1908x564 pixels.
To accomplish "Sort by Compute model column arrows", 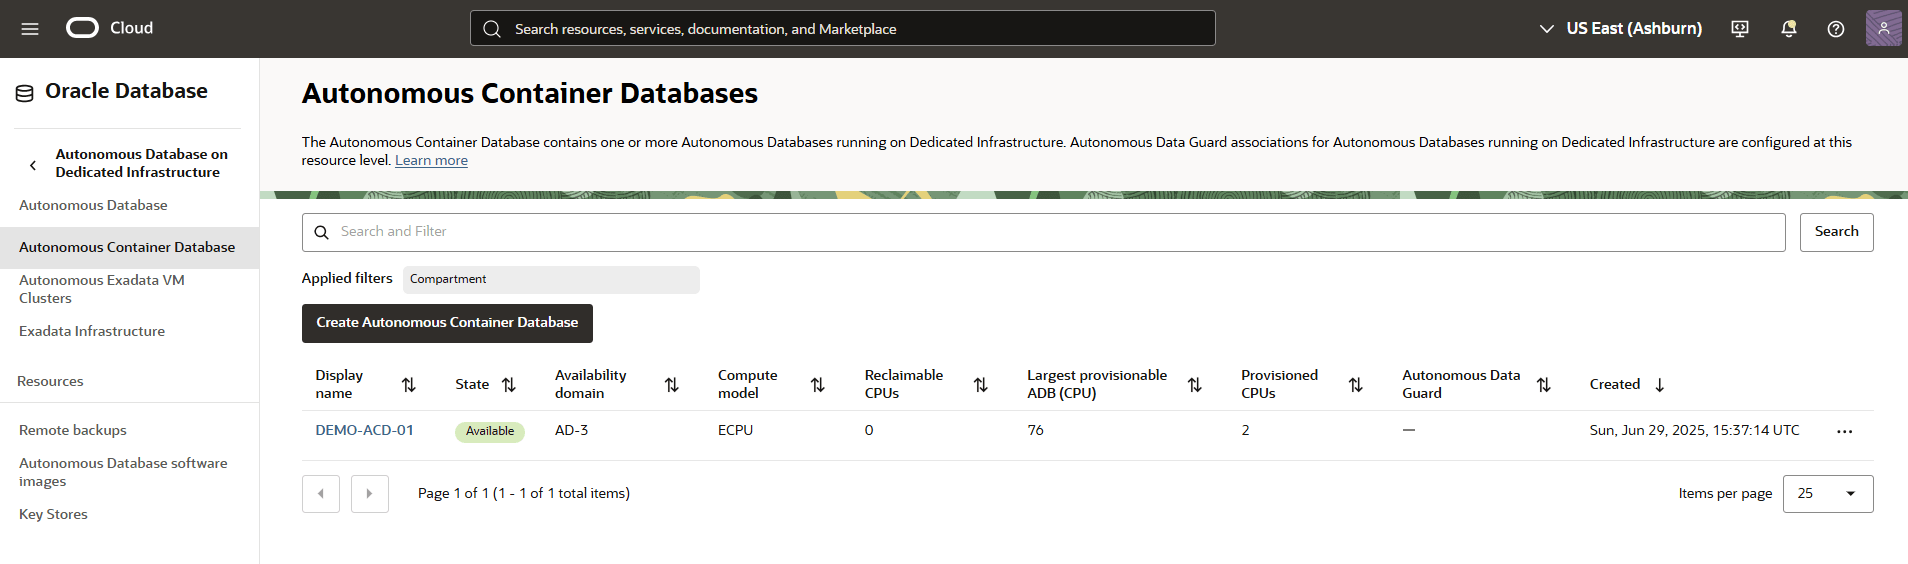I will coord(817,385).
